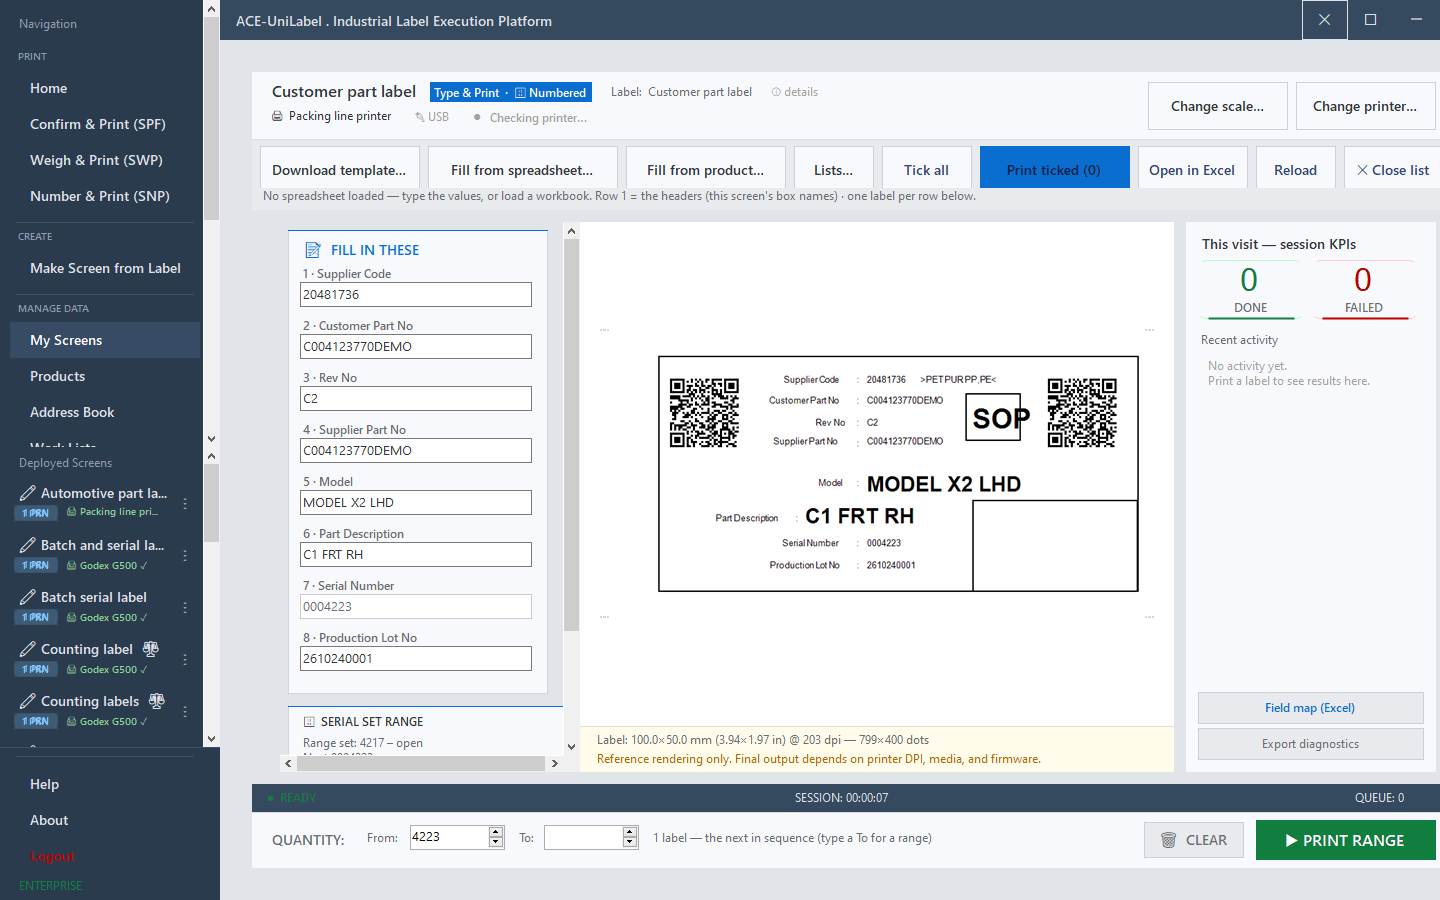Click the pencil icon beside Automotive part label
The width and height of the screenshot is (1440, 900).
28,493
